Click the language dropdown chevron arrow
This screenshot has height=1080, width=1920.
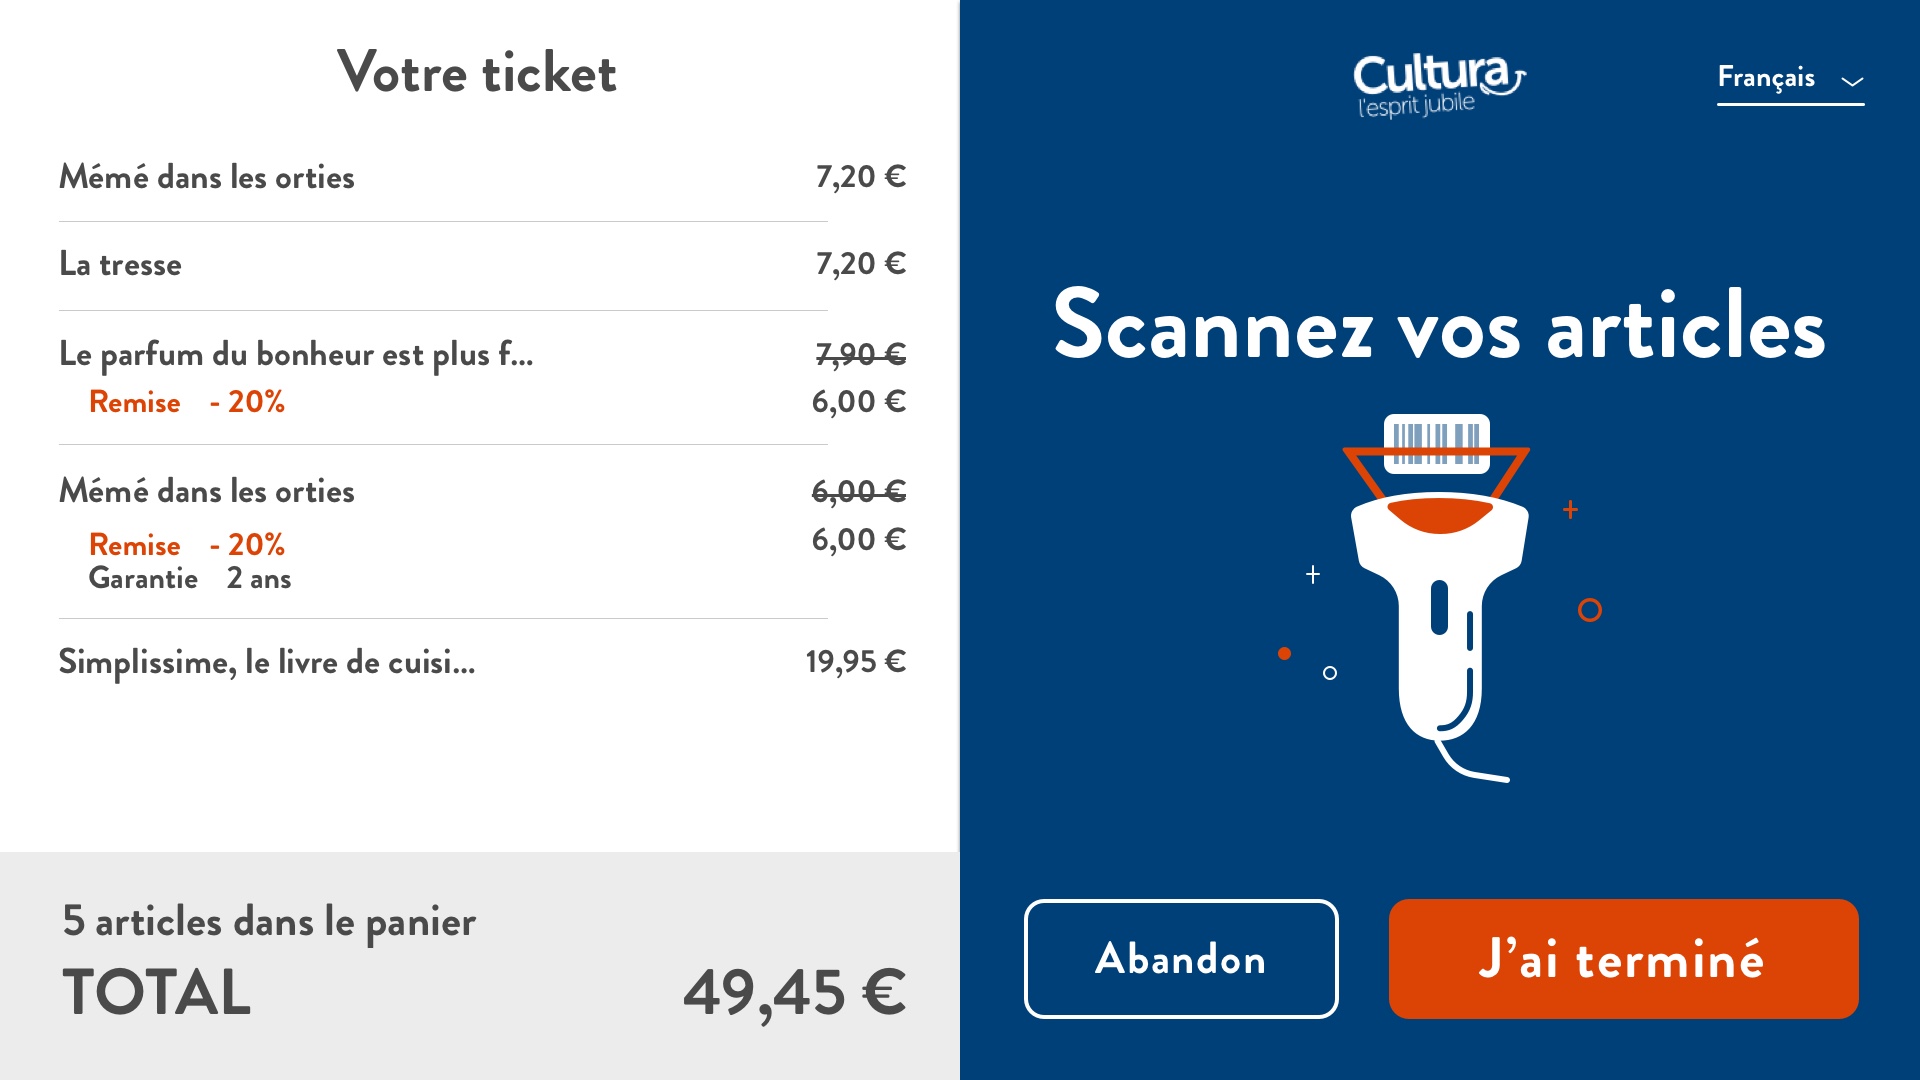coord(1852,82)
